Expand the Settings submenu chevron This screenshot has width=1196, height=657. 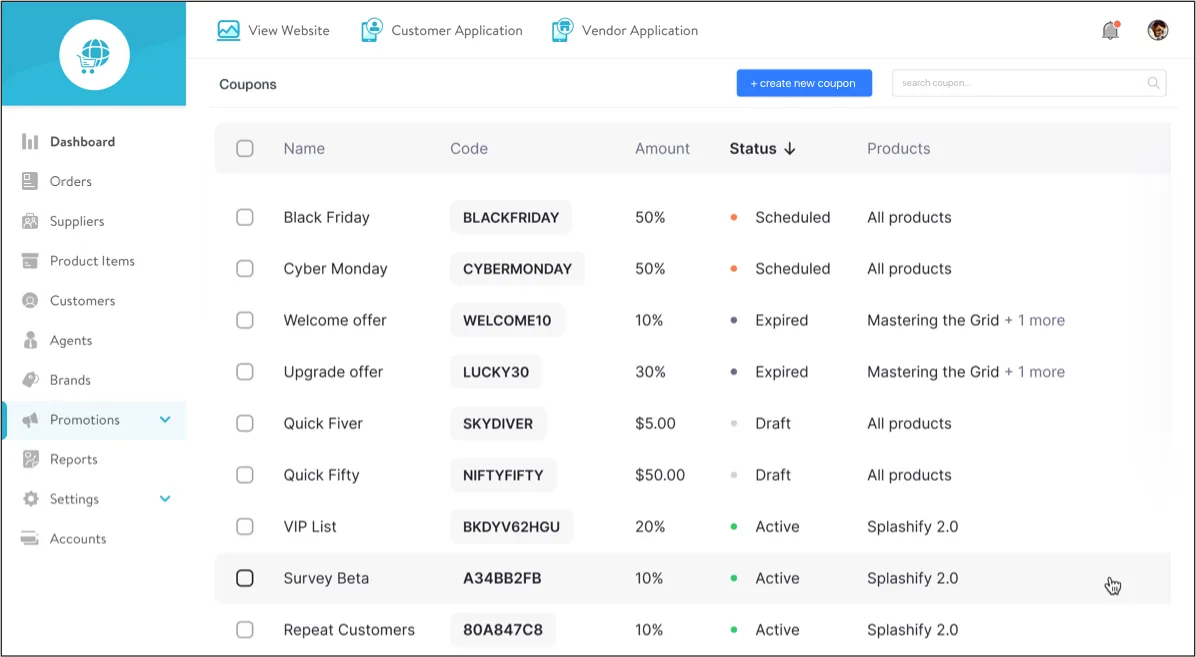(x=165, y=499)
